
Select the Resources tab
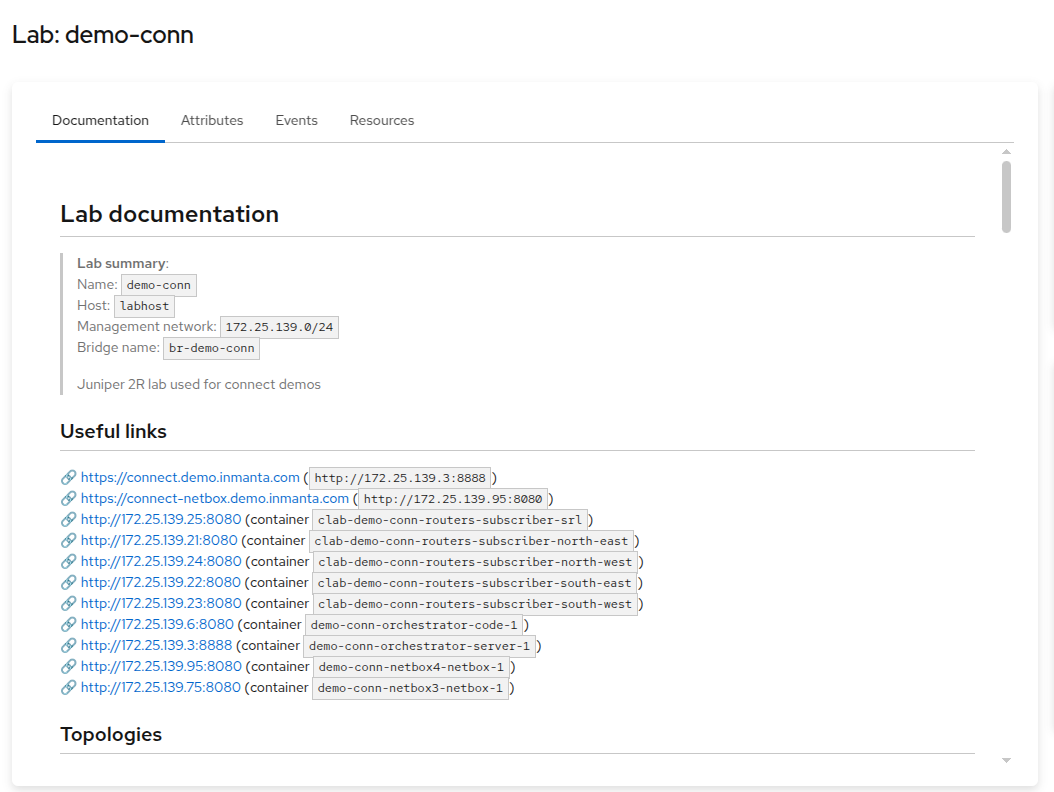[x=381, y=120]
